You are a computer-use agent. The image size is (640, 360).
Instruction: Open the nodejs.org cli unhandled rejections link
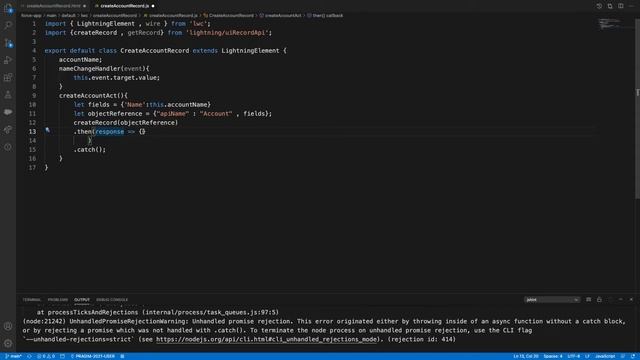[x=268, y=339]
